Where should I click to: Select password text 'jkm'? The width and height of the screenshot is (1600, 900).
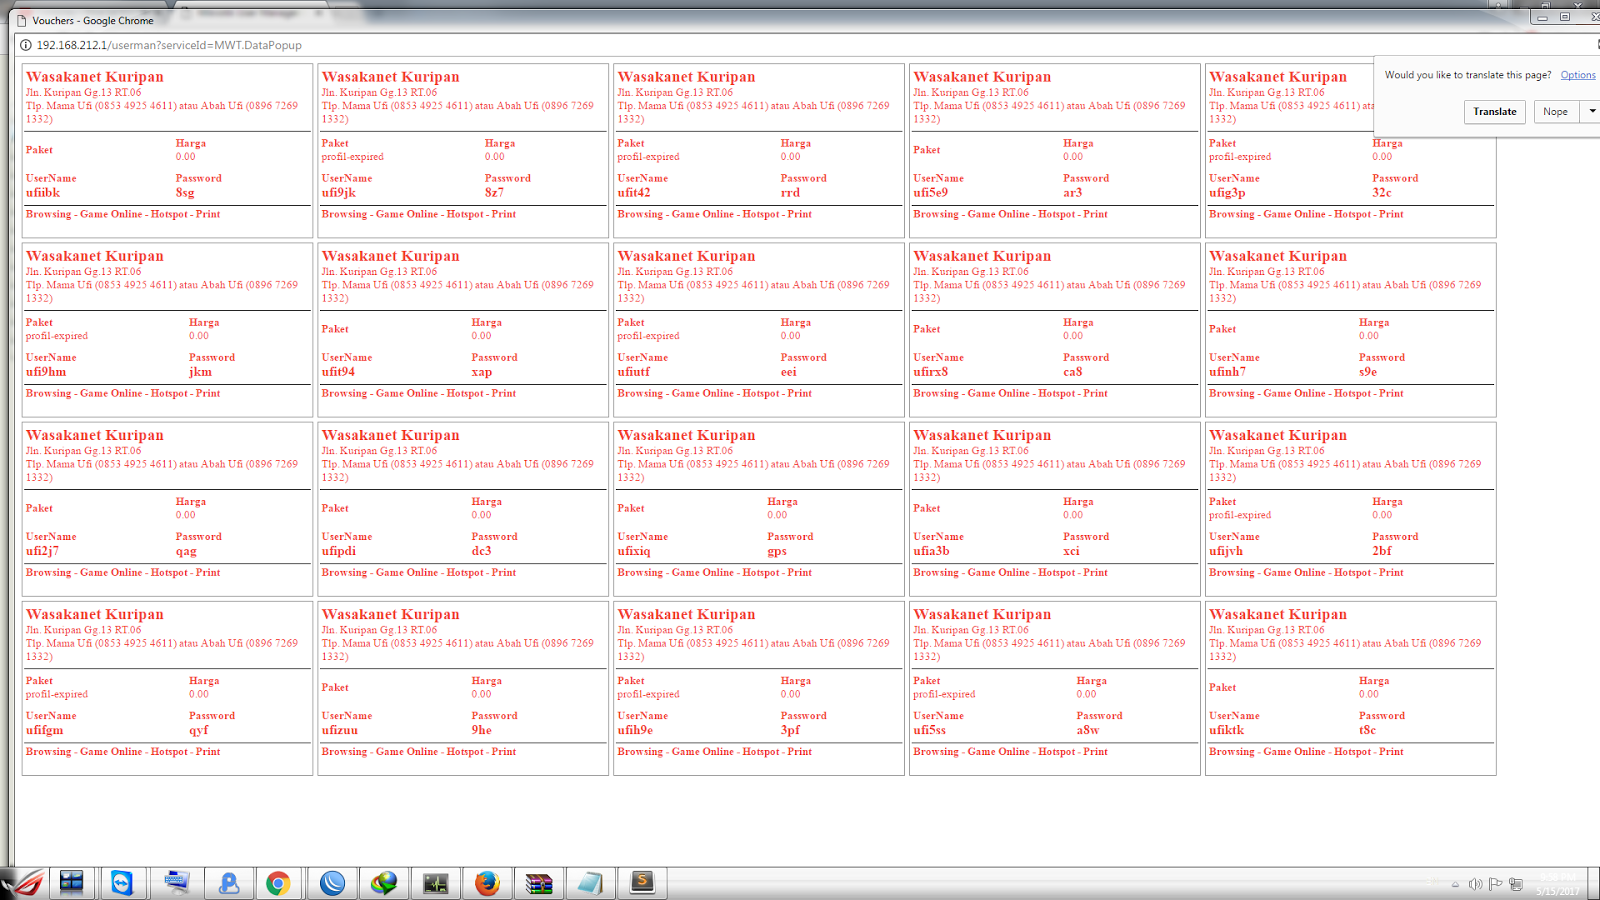(200, 372)
